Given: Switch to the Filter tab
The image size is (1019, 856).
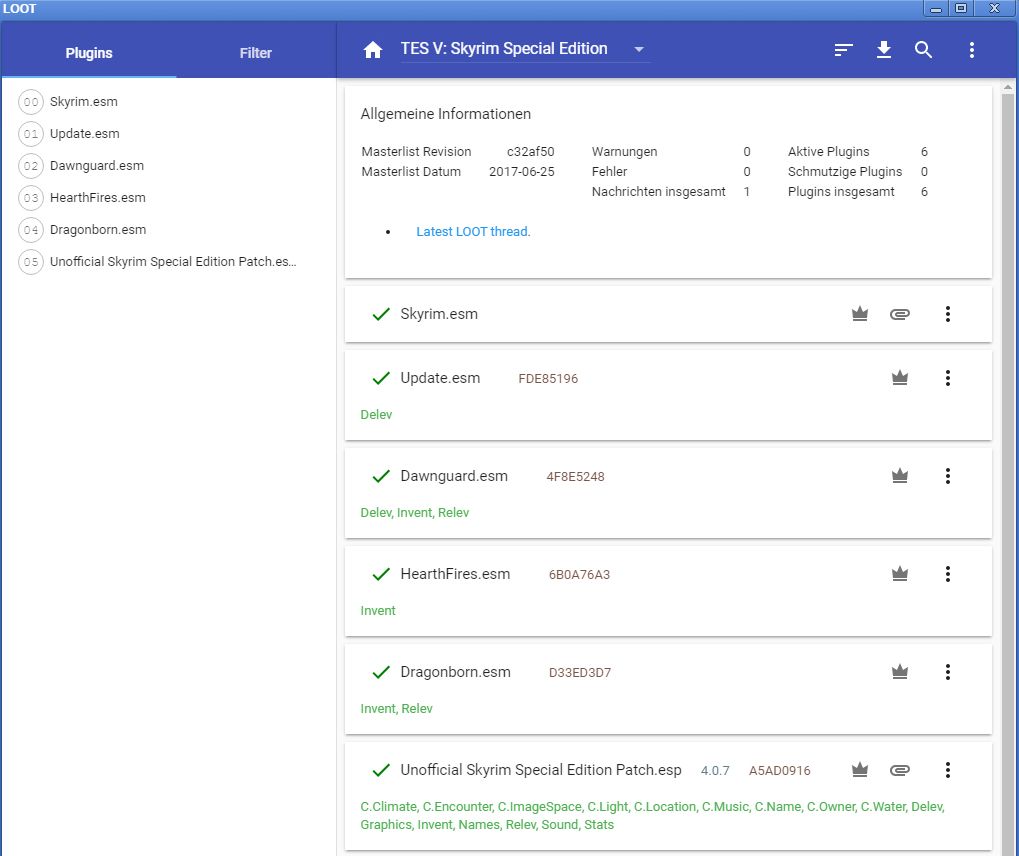Looking at the screenshot, I should pyautogui.click(x=255, y=53).
